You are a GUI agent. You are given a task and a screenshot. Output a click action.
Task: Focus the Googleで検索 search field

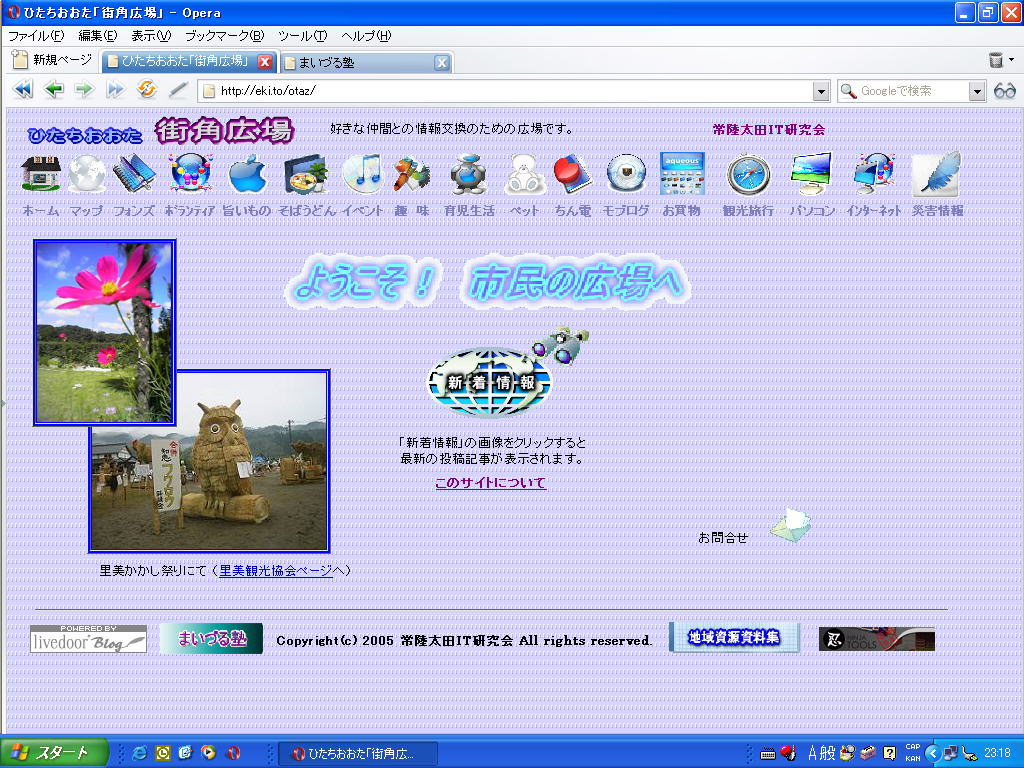(x=903, y=91)
